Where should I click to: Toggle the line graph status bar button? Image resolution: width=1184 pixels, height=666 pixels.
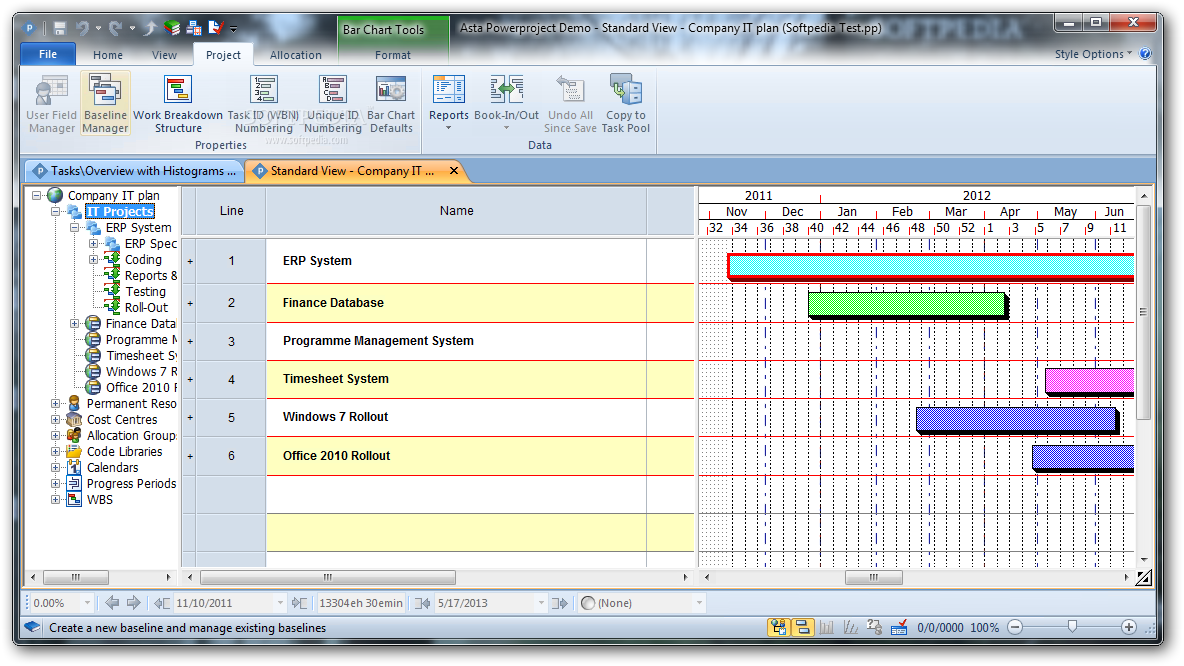[850, 627]
